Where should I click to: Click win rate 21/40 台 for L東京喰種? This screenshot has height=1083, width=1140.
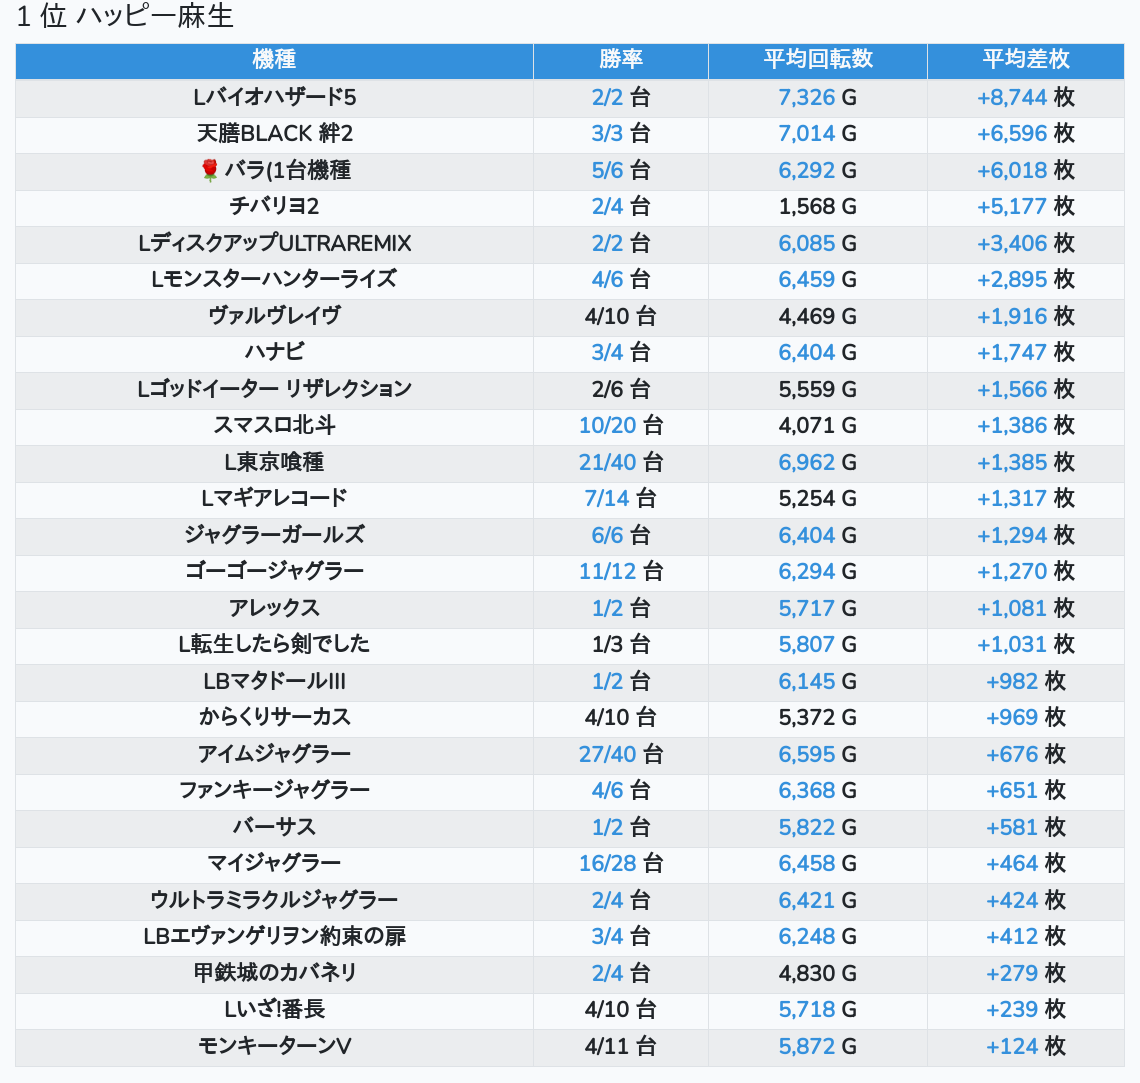(x=621, y=462)
